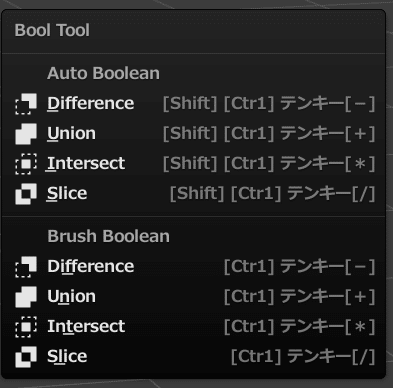This screenshot has height=388, width=393.
Task: Click the Brush Boolean Slice icon
Action: (x=26, y=356)
